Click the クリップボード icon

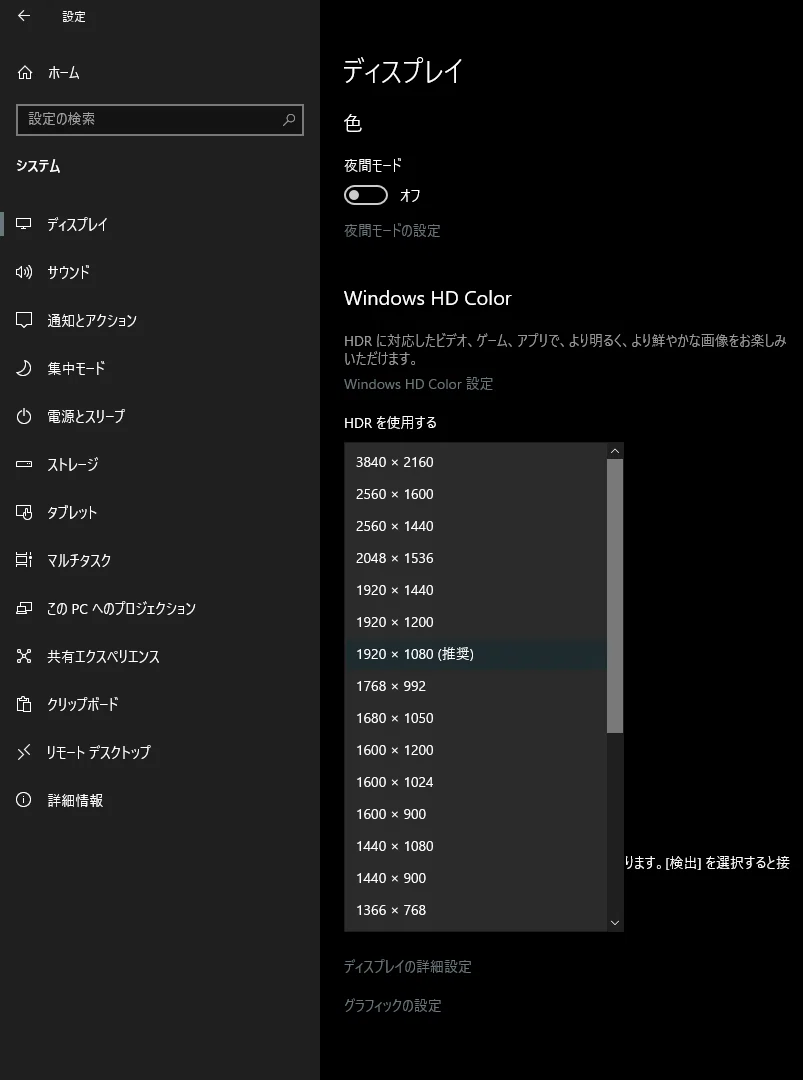24,704
